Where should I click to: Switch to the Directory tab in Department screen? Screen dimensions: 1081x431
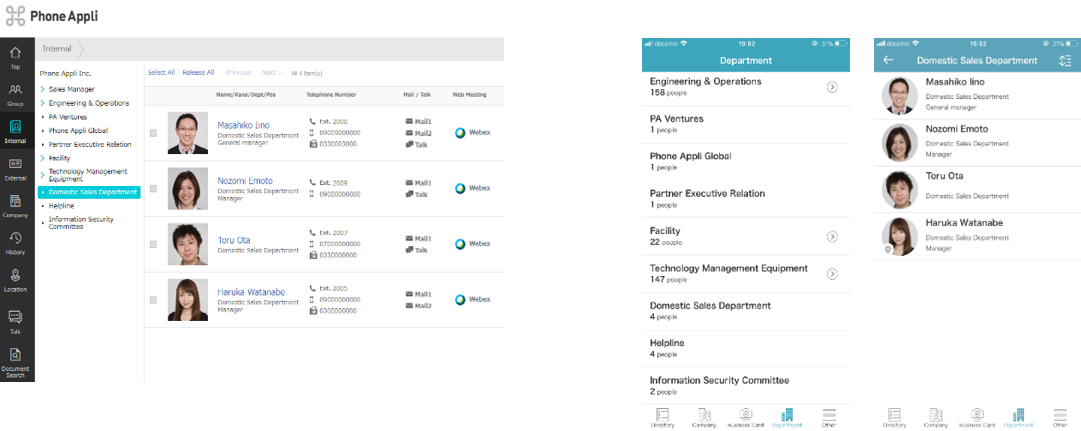click(663, 417)
